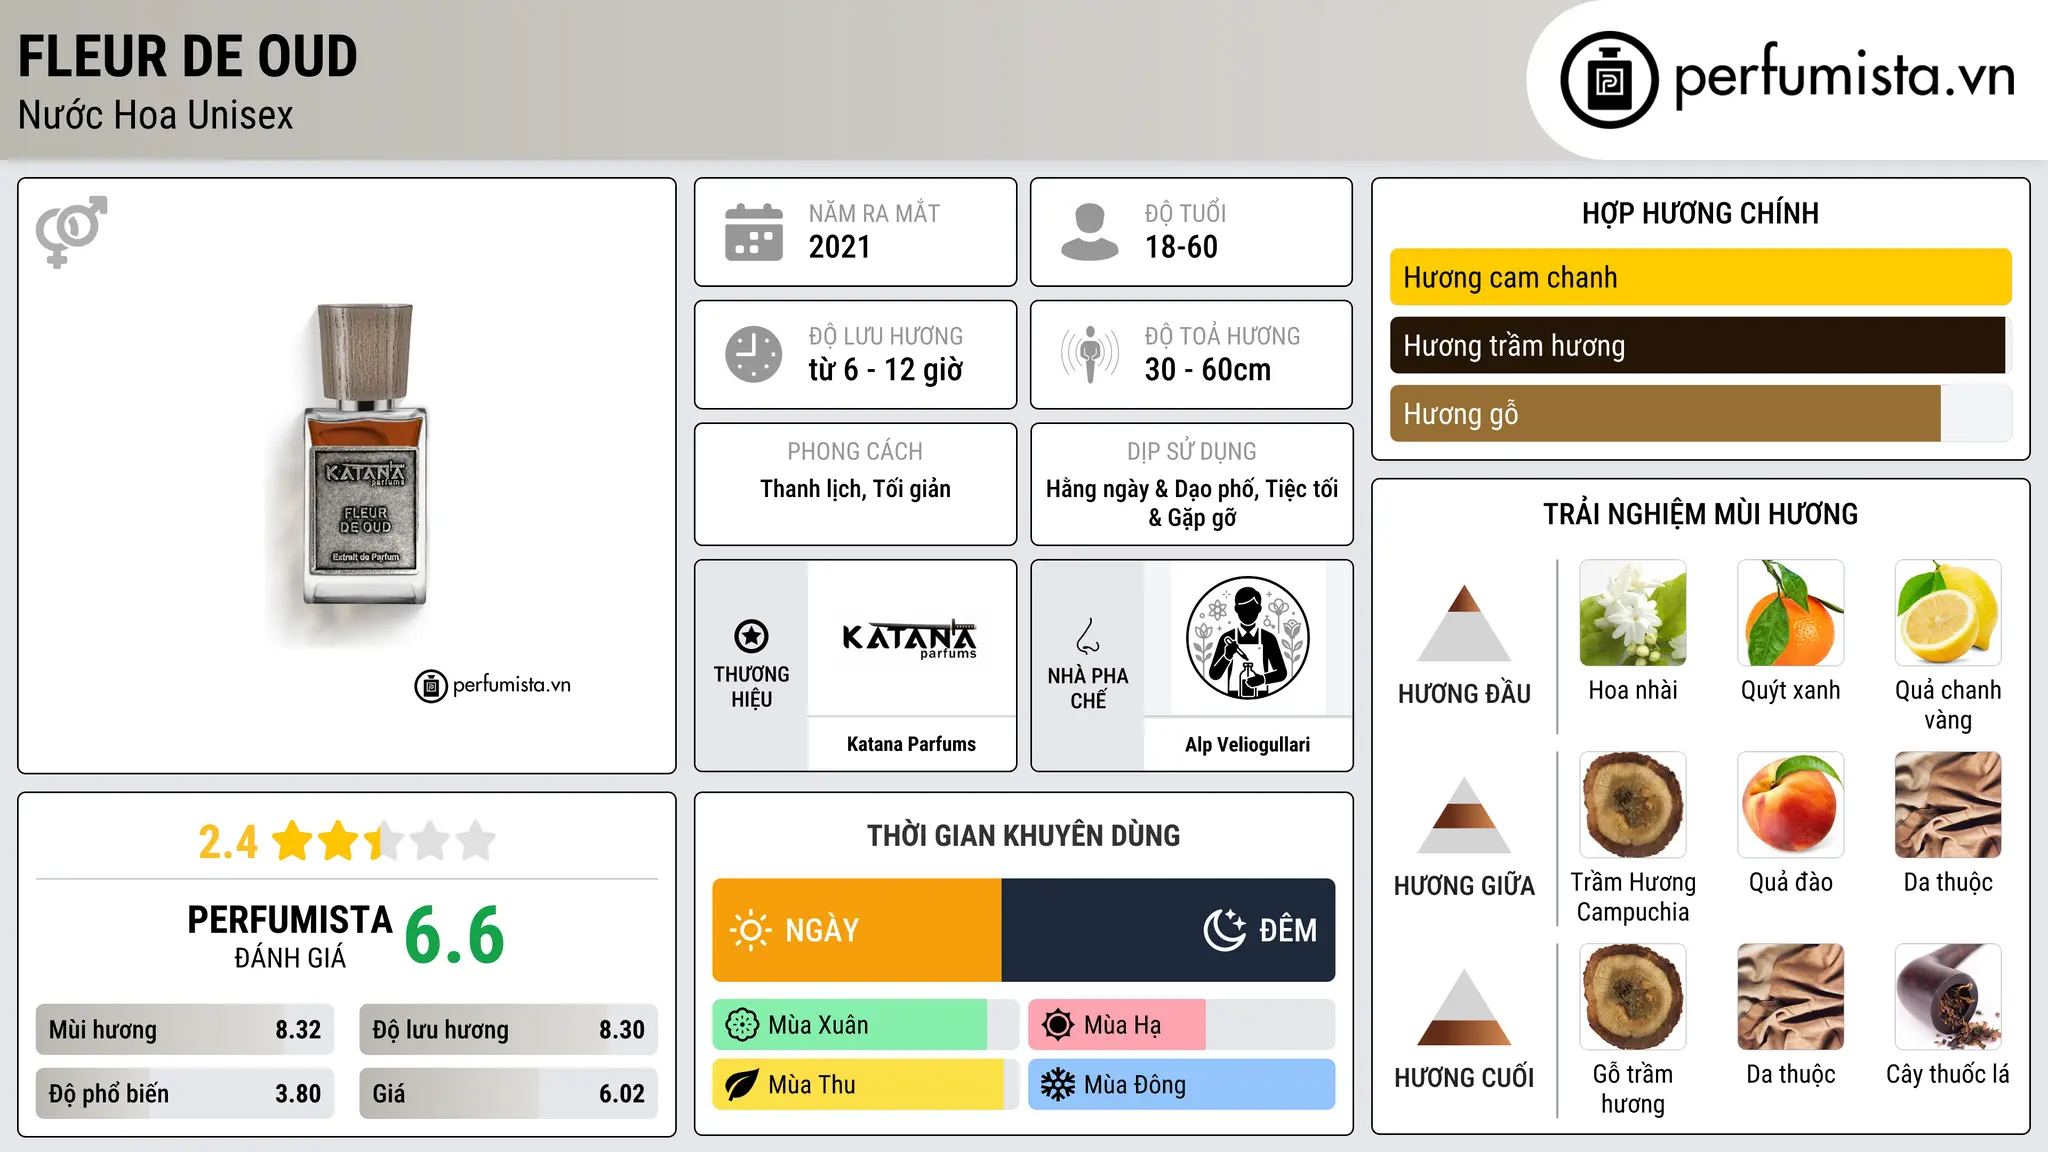The width and height of the screenshot is (2048, 1152).
Task: Select the Trầm Hương Campuchia thumbnail
Action: 1633,805
